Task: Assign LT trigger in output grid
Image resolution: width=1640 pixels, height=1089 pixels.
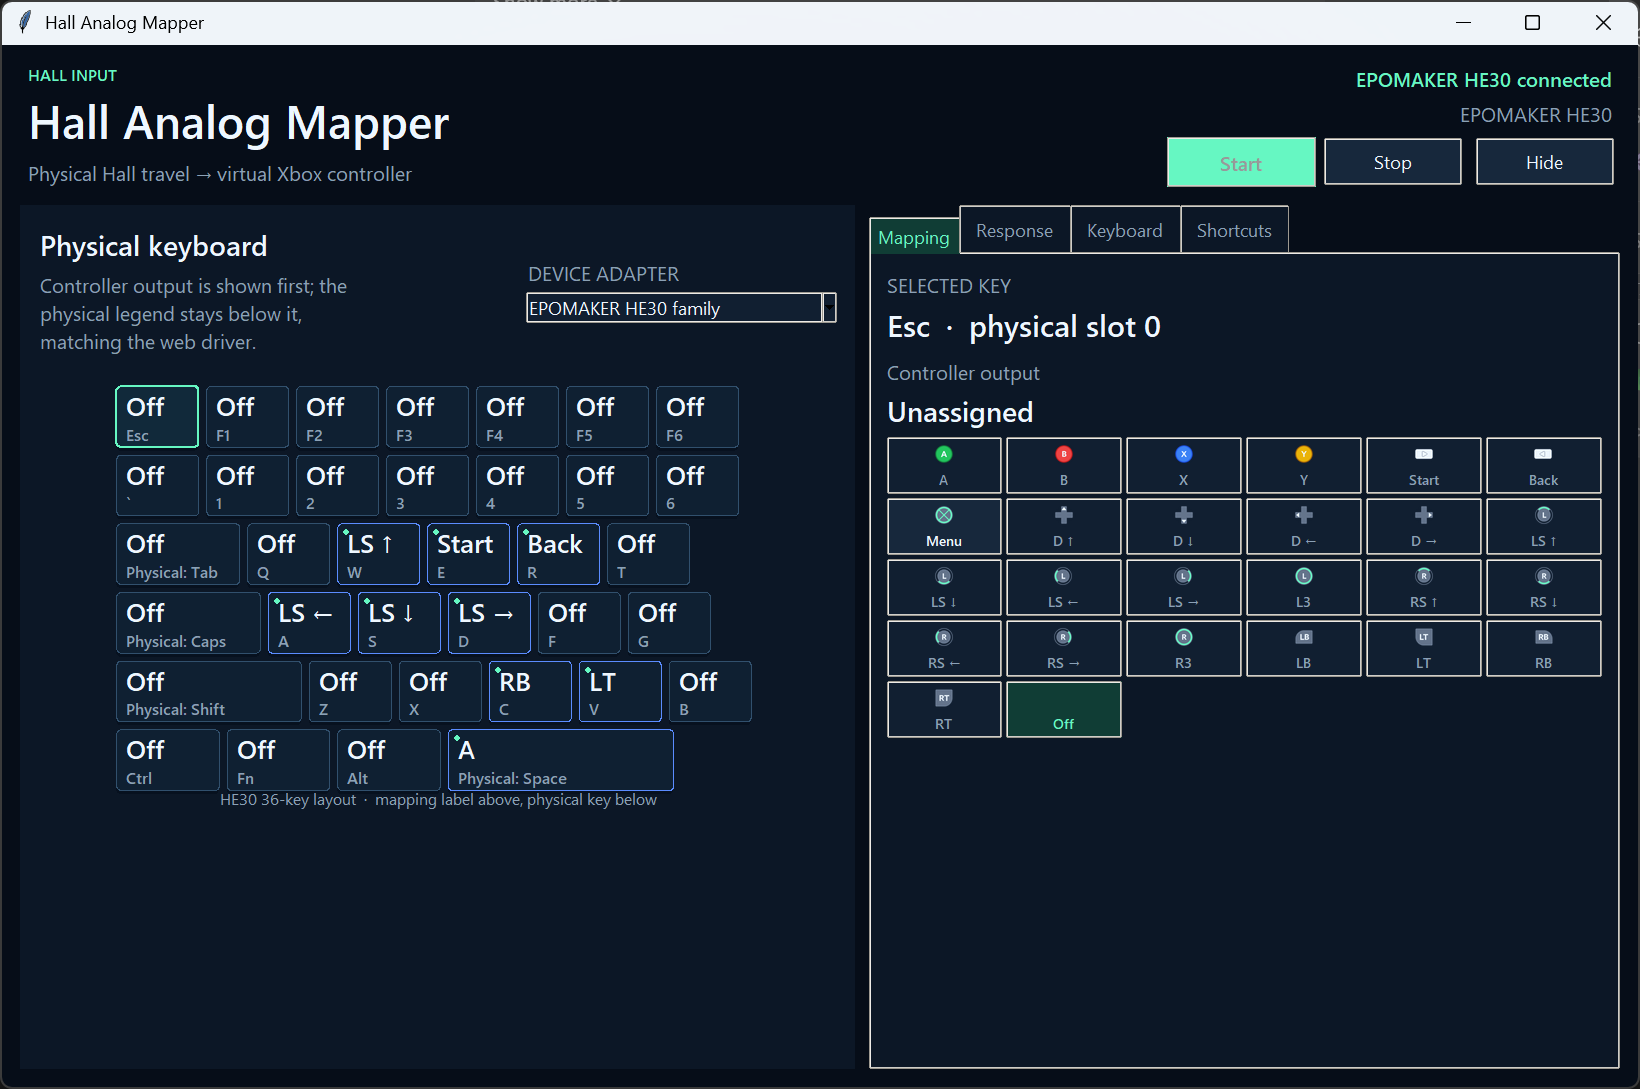Action: coord(1424,648)
